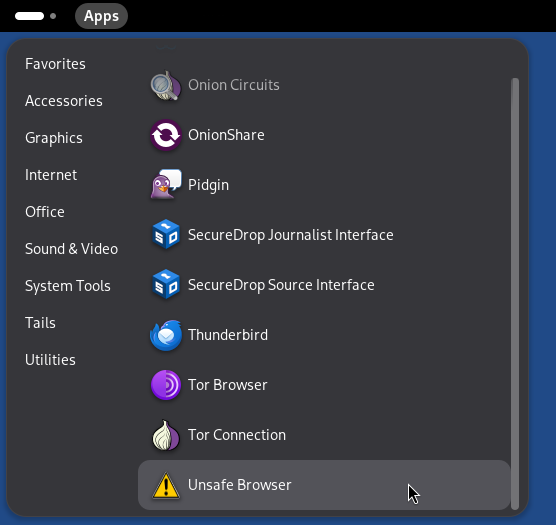Click the Thunderbird mail icon

[166, 335]
